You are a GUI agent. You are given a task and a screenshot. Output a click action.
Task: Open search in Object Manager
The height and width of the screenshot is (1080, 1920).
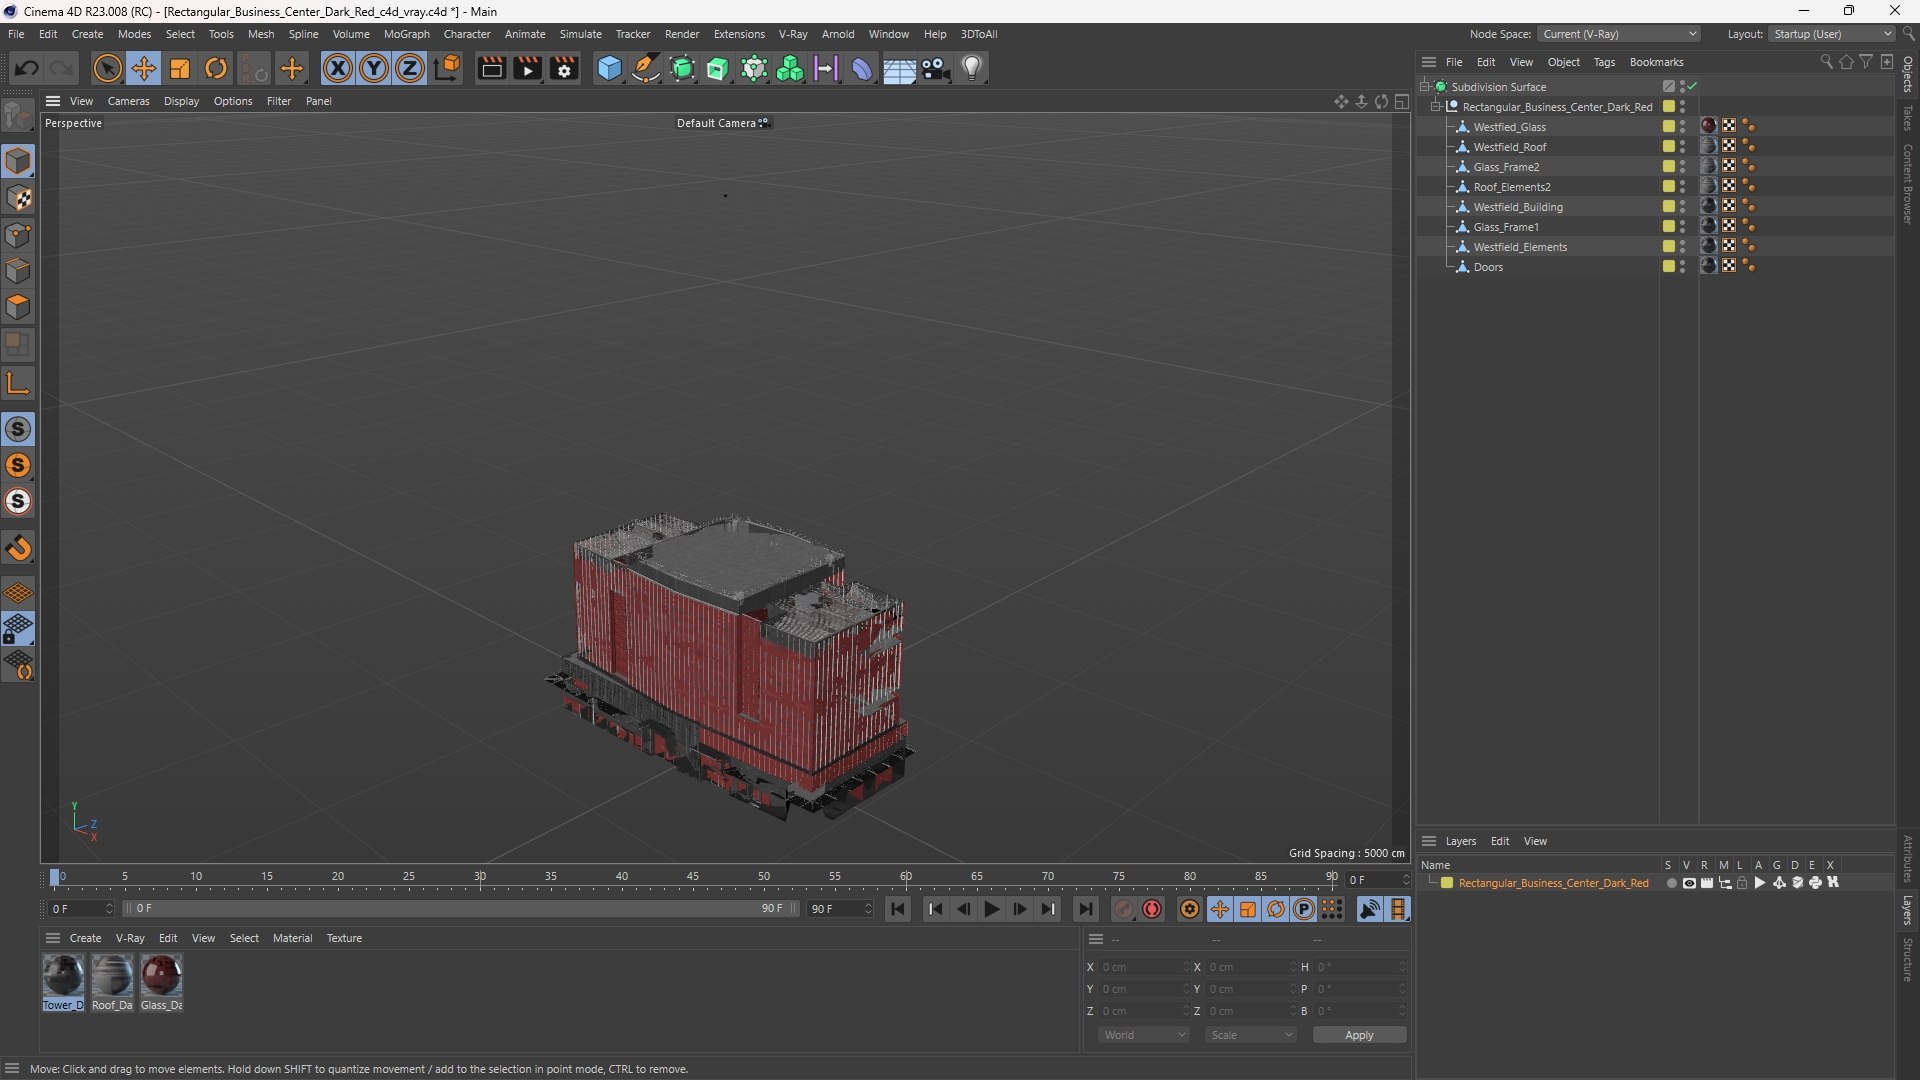click(x=1826, y=62)
